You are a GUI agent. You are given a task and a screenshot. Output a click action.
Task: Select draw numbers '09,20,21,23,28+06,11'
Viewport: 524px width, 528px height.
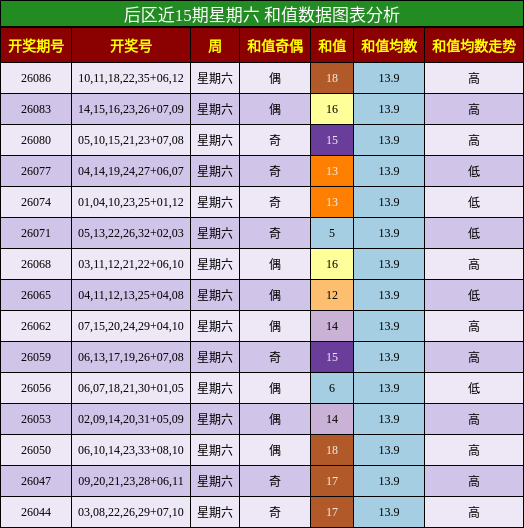coord(131,481)
